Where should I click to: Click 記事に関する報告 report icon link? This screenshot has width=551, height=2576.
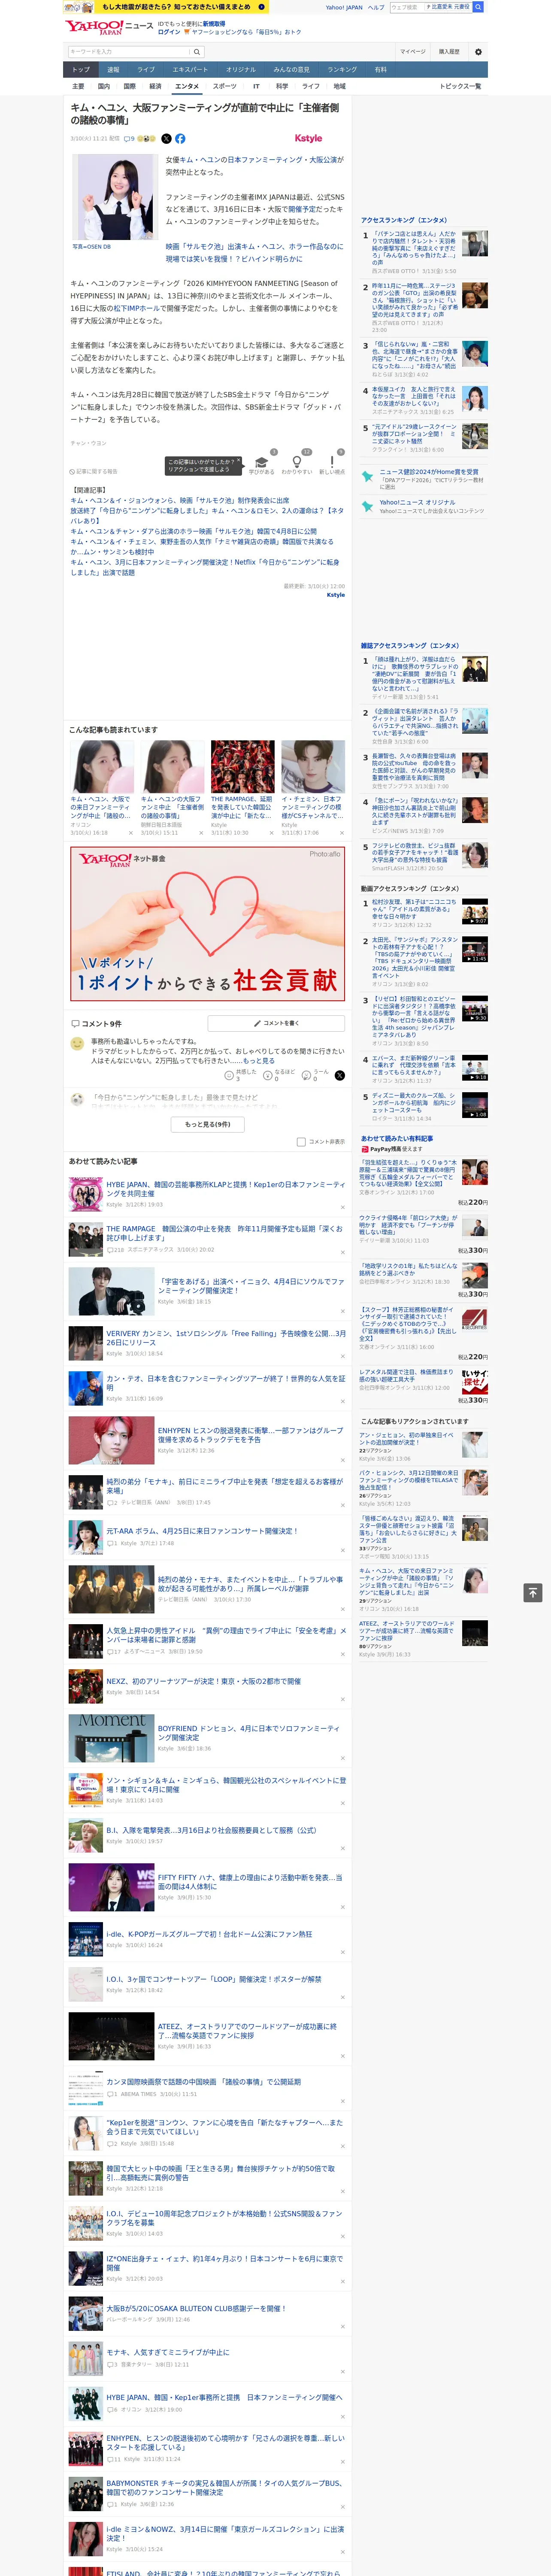tap(94, 471)
